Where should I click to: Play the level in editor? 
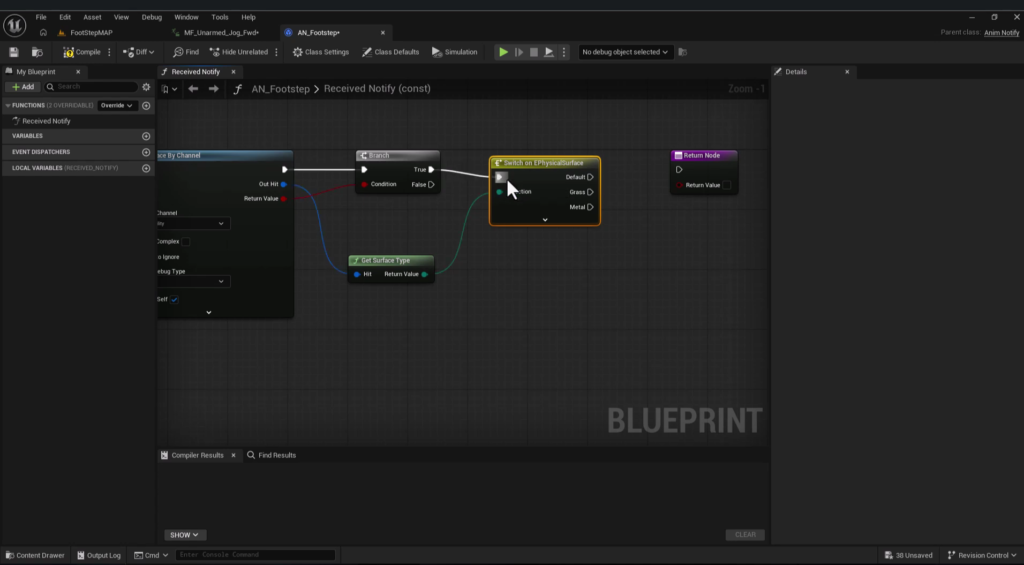pos(504,52)
